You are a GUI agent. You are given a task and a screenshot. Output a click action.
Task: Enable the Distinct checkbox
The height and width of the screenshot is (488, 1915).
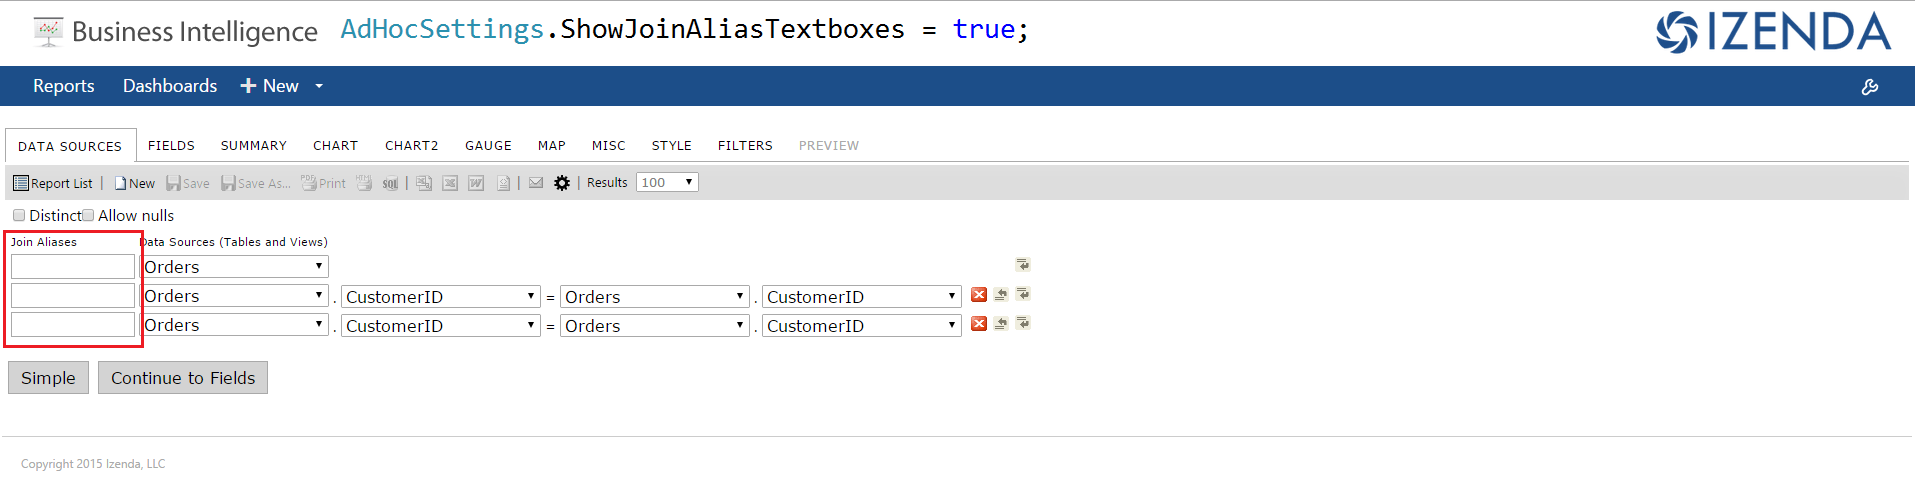pos(19,215)
